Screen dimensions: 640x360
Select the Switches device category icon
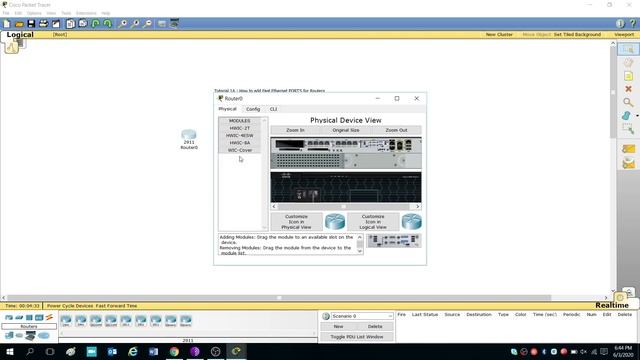coord(19,317)
